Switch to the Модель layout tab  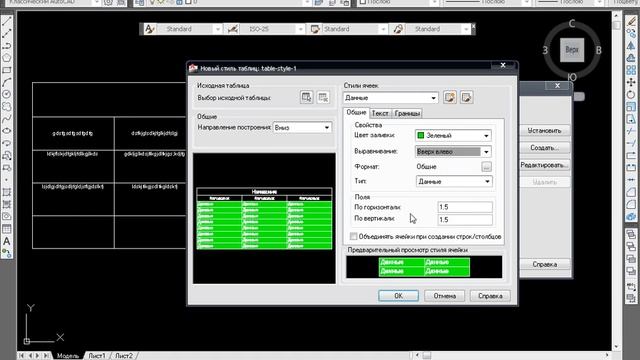click(67, 356)
